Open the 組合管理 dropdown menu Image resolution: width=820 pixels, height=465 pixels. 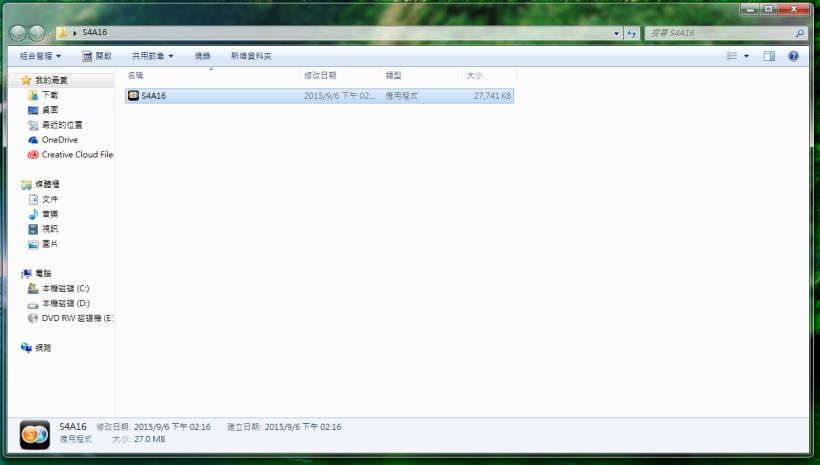tap(40, 56)
